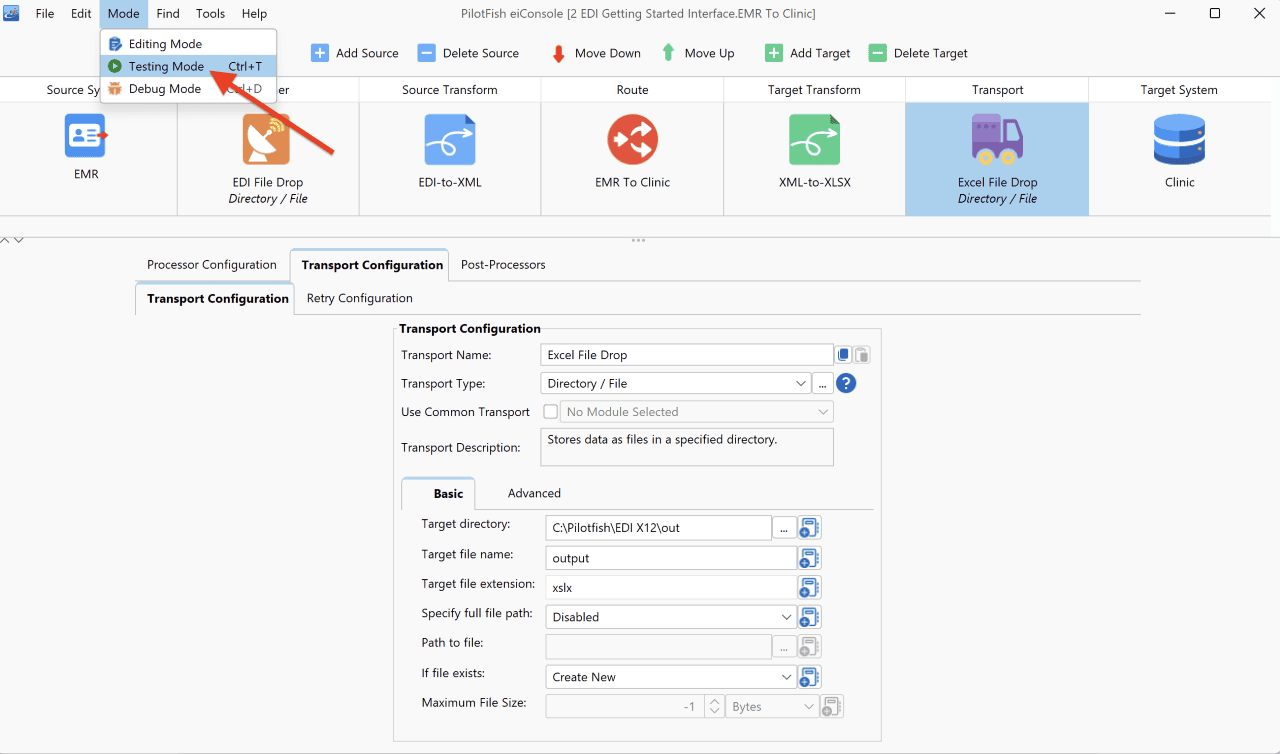1280x754 pixels.
Task: Select the EMR To Clinic route icon
Action: click(x=632, y=139)
